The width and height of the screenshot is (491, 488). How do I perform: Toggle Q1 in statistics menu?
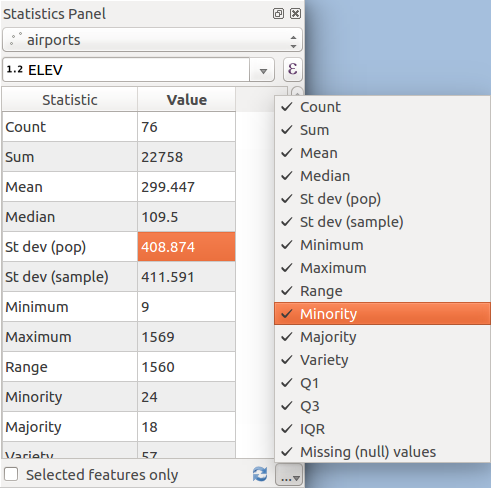point(382,383)
